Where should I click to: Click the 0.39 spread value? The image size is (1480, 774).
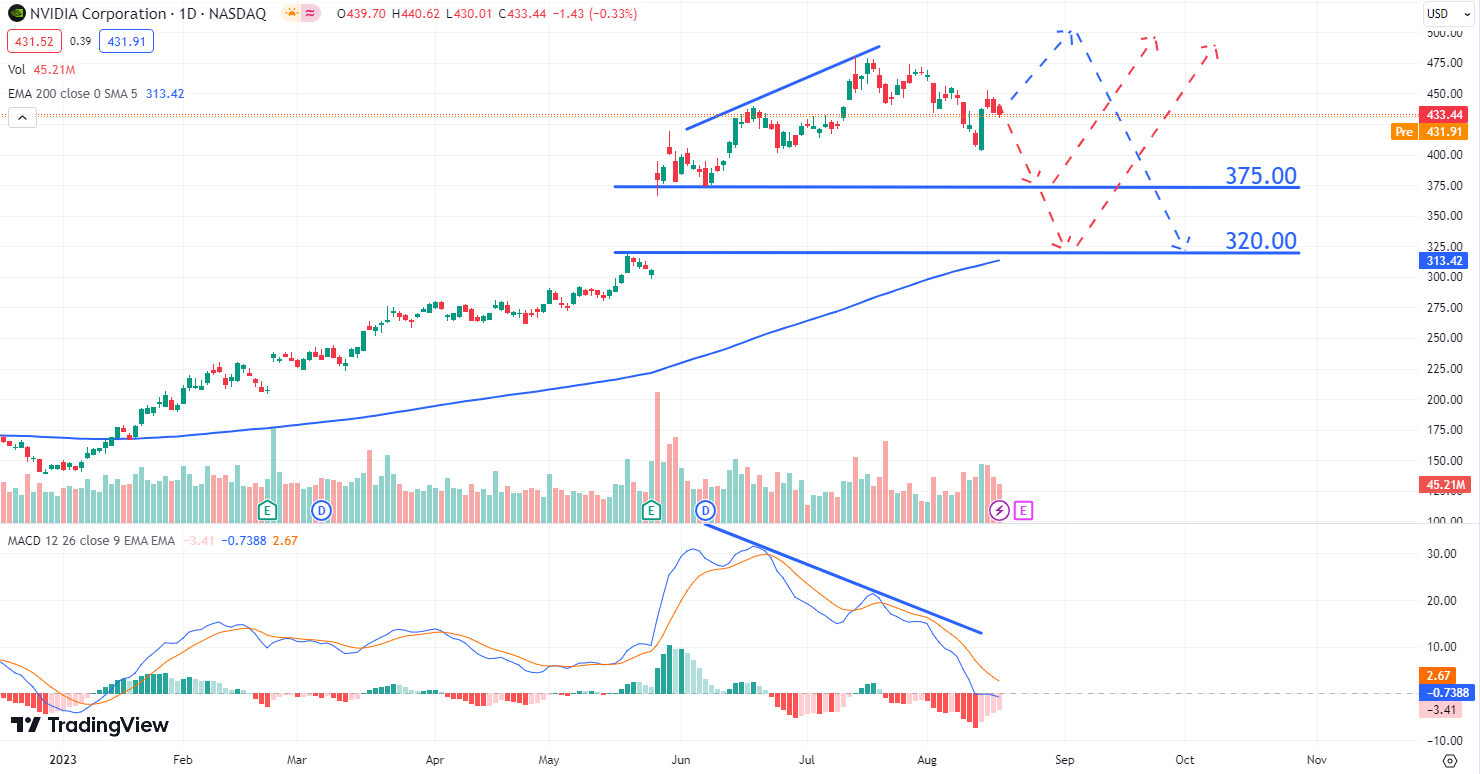coord(81,42)
